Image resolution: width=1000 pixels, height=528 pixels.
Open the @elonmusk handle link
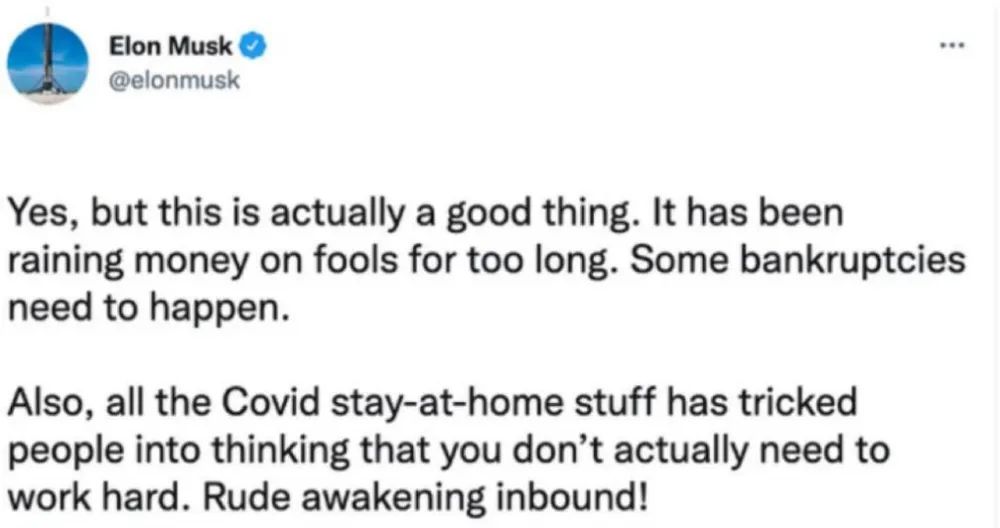click(x=173, y=78)
